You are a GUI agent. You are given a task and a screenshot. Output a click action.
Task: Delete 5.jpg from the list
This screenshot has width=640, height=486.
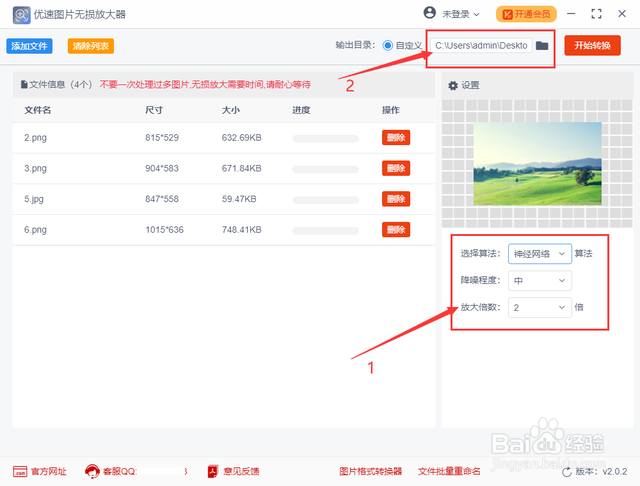point(396,199)
